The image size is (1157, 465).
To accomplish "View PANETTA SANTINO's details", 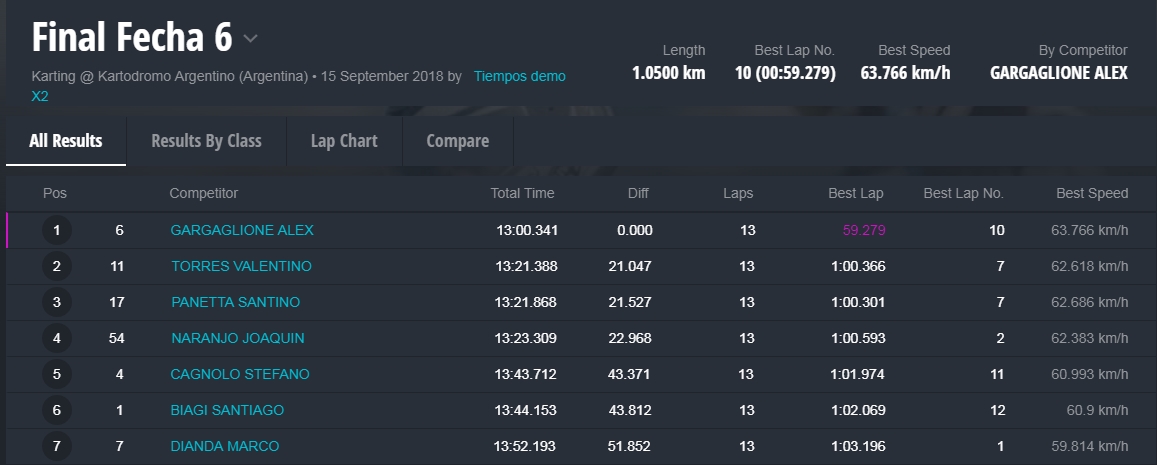I will point(235,302).
